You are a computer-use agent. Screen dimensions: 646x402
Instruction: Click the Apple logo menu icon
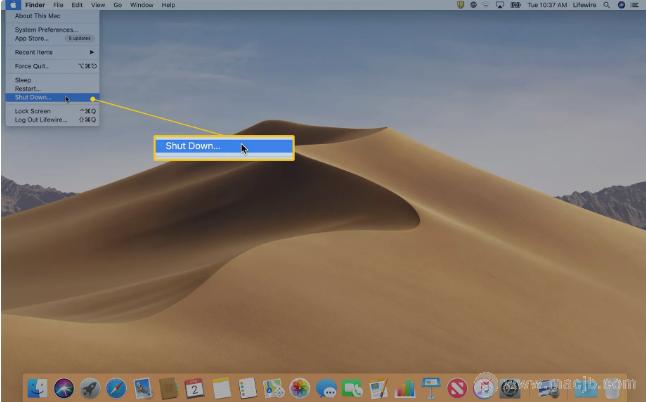coord(13,5)
